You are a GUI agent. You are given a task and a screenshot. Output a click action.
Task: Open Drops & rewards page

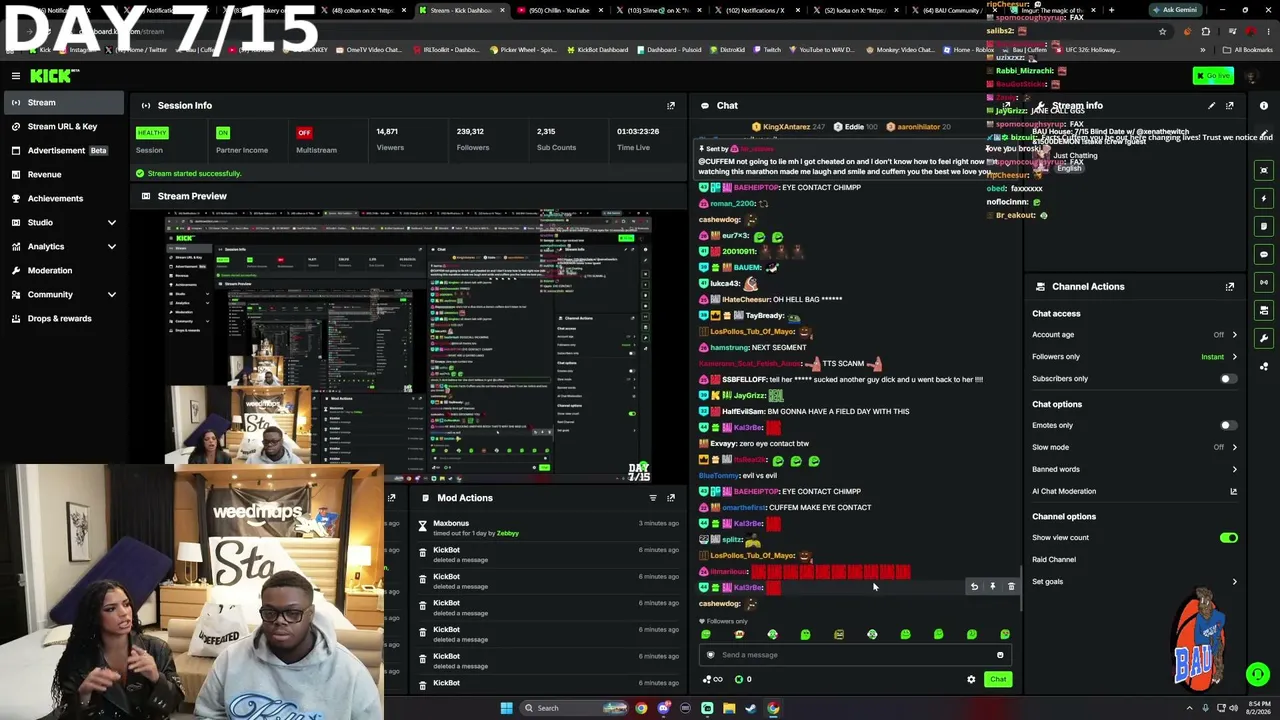tap(64, 318)
